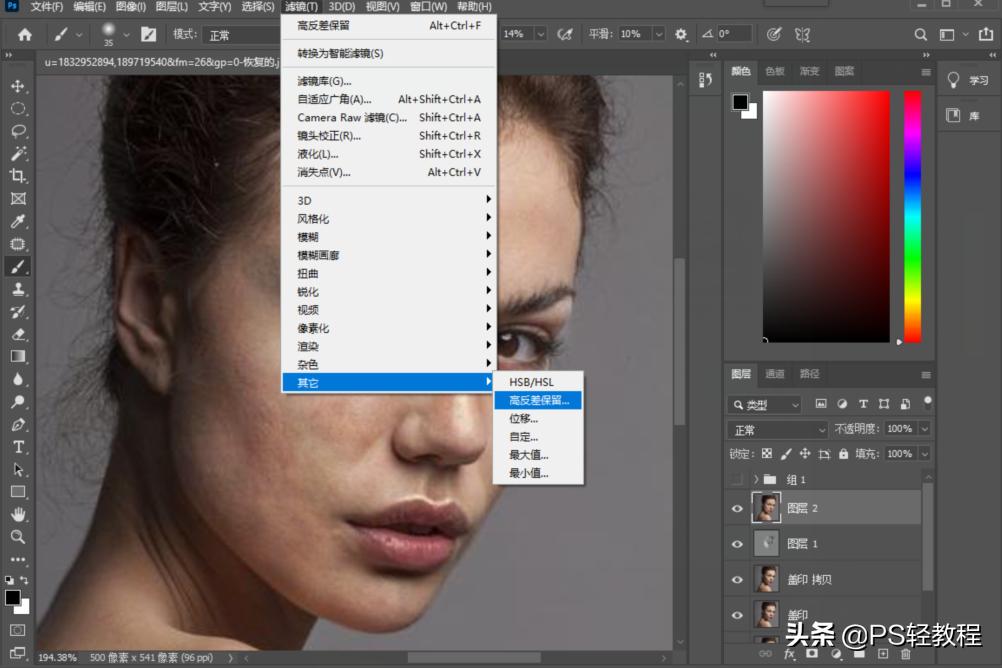The image size is (1002, 668).
Task: Choose 高反差保留 from the submenu
Action: point(539,400)
